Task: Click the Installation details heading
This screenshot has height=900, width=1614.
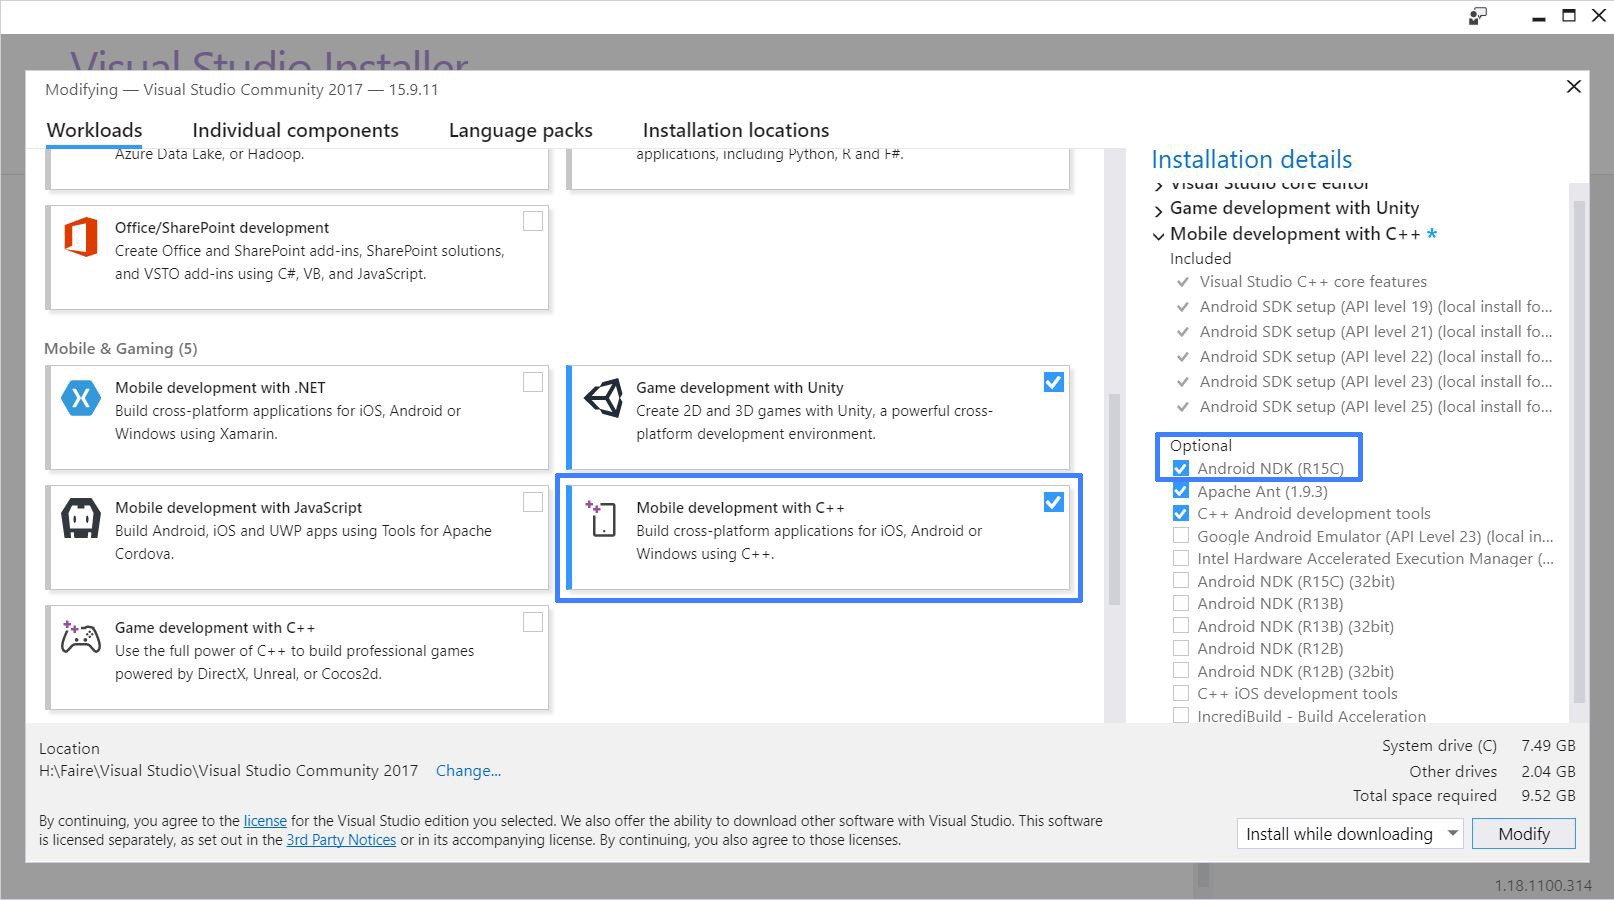Action: point(1252,159)
